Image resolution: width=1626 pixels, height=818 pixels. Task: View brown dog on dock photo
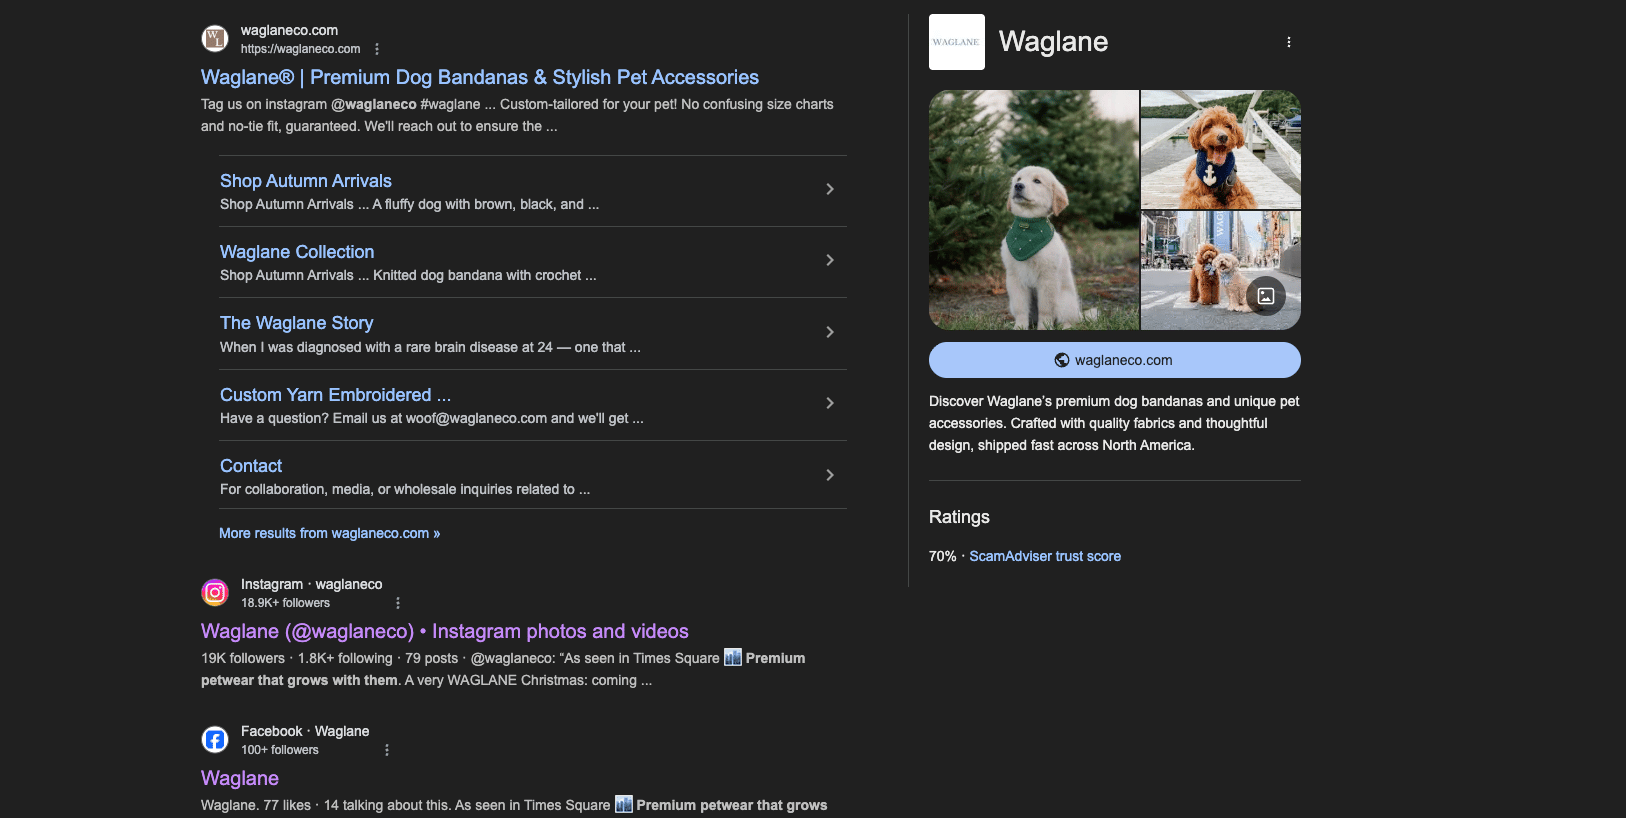point(1221,149)
